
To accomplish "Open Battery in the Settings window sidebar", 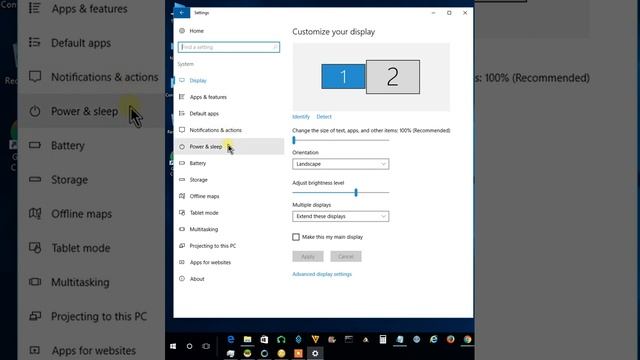I will point(198,163).
